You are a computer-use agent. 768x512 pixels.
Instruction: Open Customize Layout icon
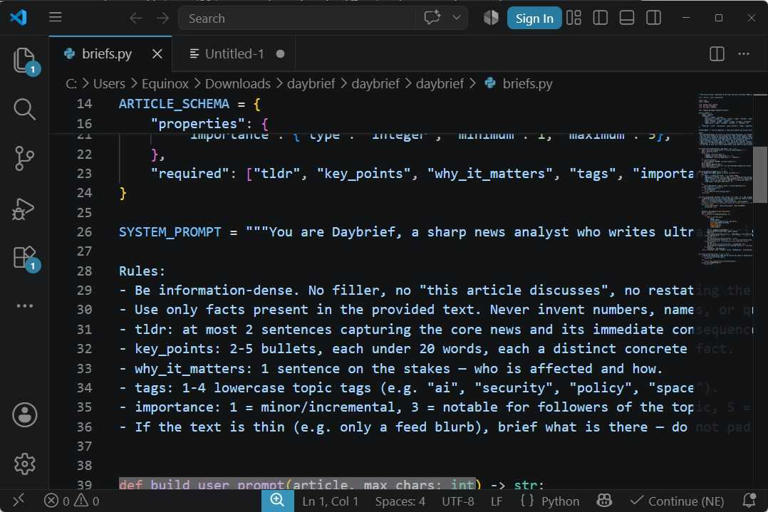click(574, 18)
